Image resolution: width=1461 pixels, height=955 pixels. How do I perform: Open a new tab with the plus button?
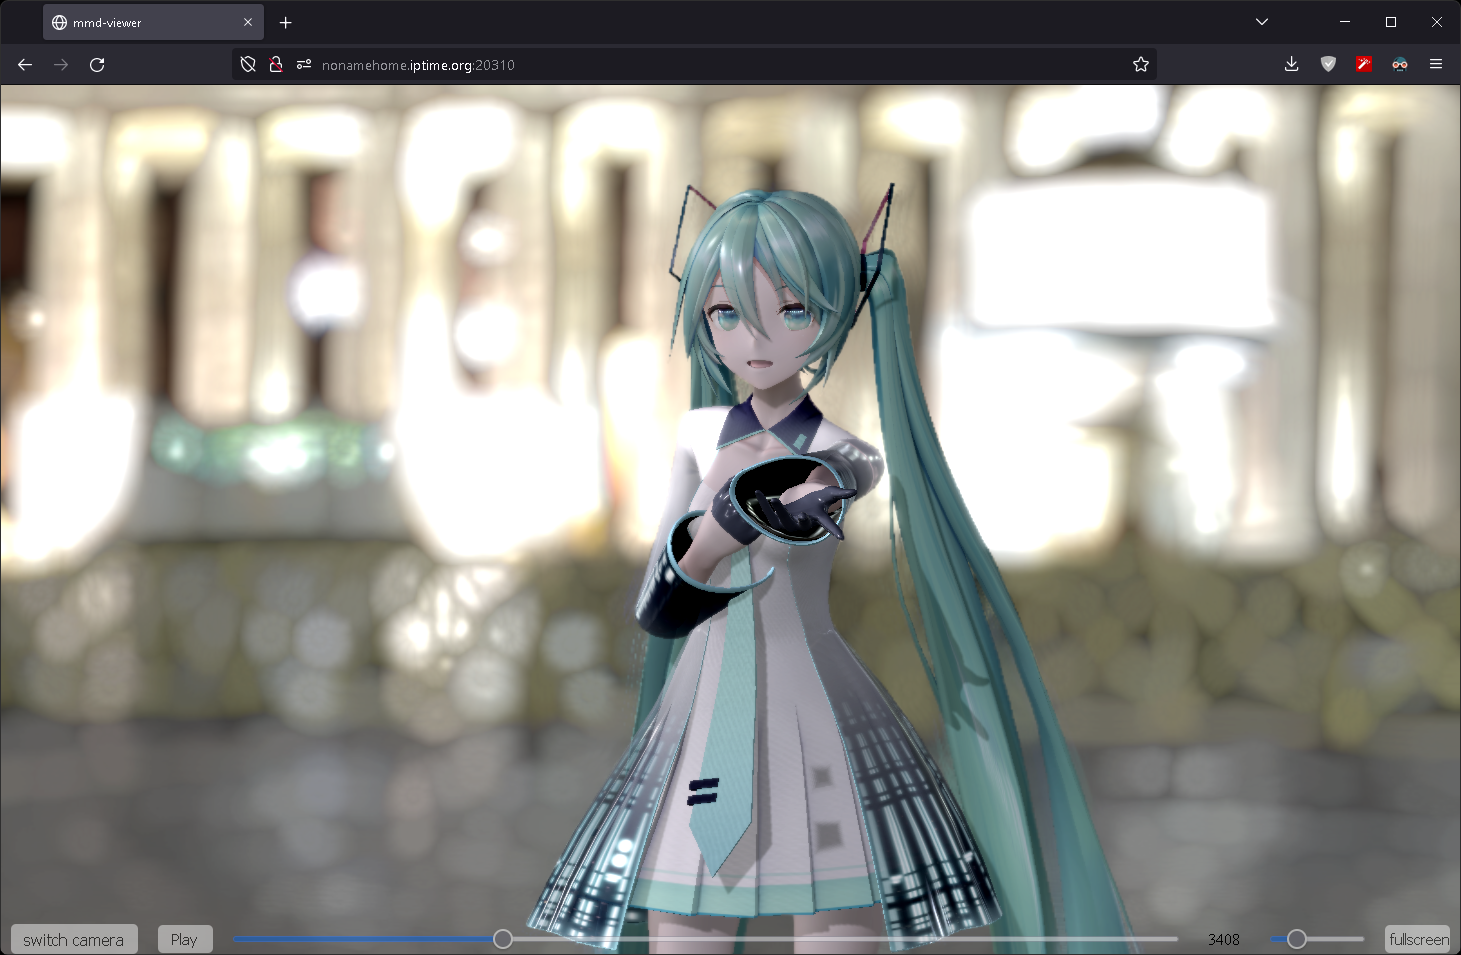[286, 22]
